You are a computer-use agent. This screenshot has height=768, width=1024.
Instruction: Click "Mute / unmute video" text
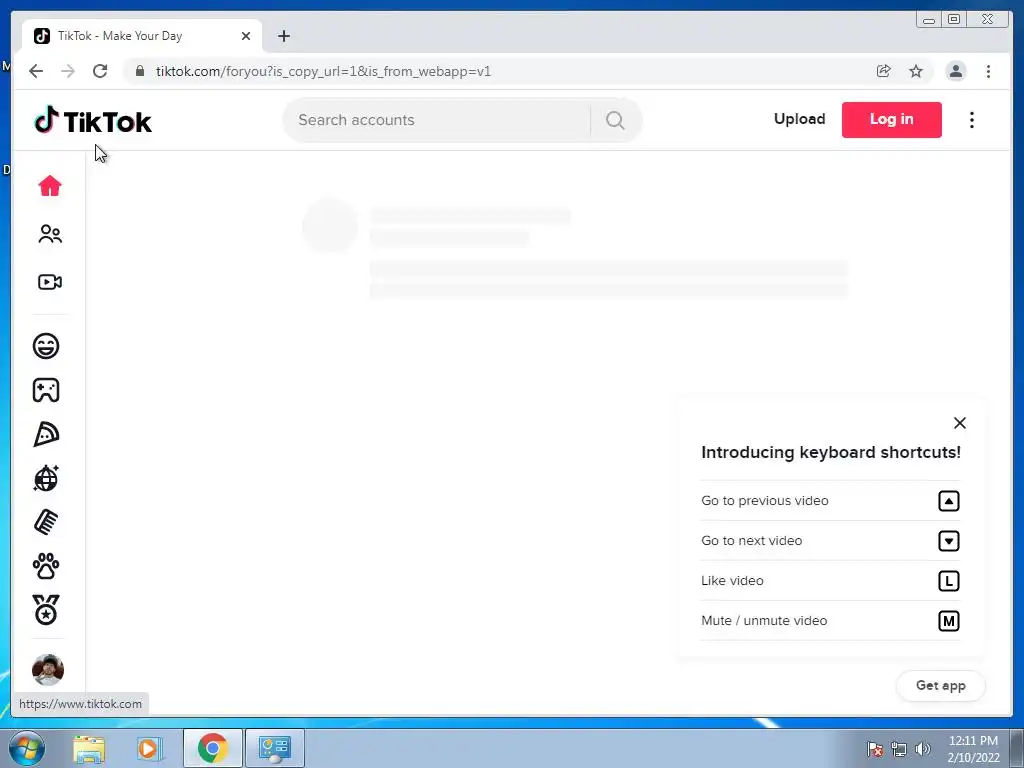click(764, 620)
